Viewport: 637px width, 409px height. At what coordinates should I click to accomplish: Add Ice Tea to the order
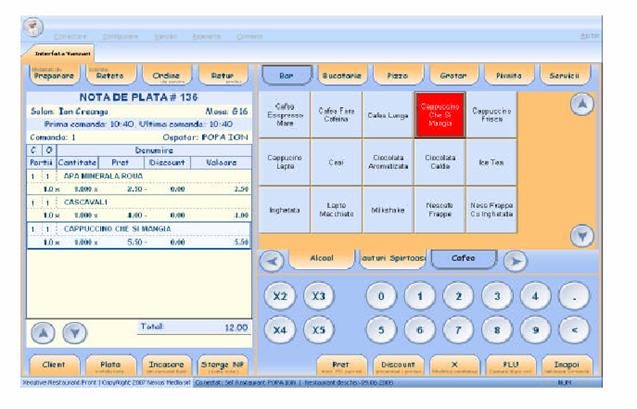(x=492, y=162)
